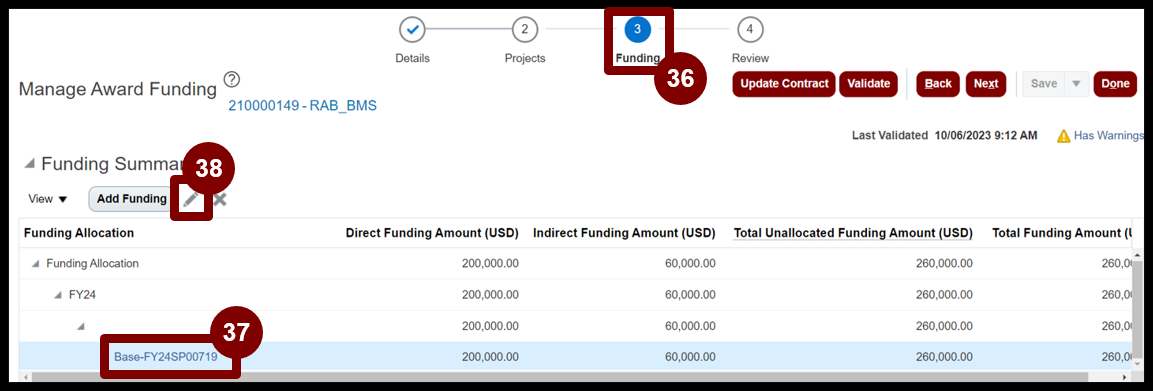Collapse the FY24 tree node

(58, 295)
